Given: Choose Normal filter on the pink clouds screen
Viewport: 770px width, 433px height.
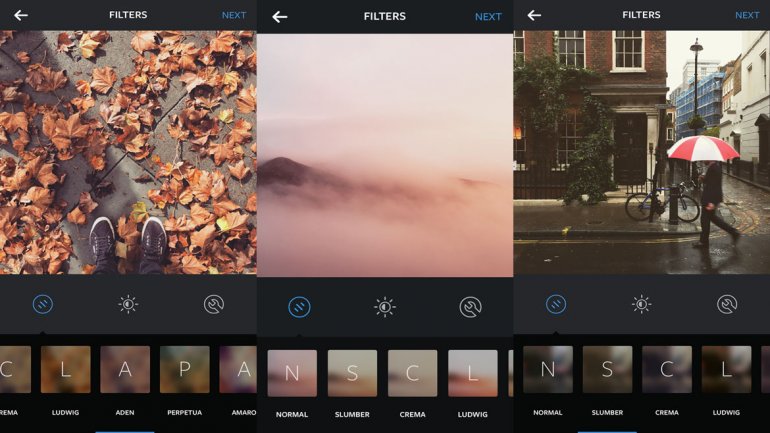Looking at the screenshot, I should tap(292, 373).
